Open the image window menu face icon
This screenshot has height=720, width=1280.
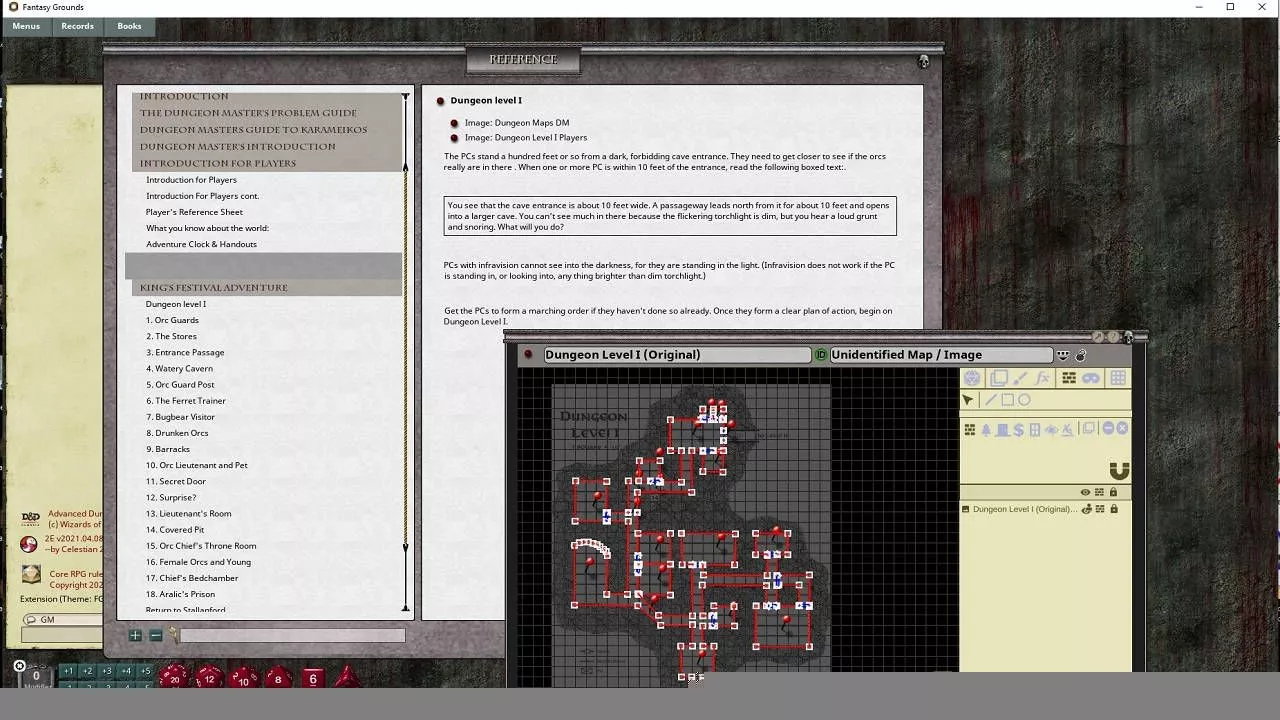tap(1063, 355)
